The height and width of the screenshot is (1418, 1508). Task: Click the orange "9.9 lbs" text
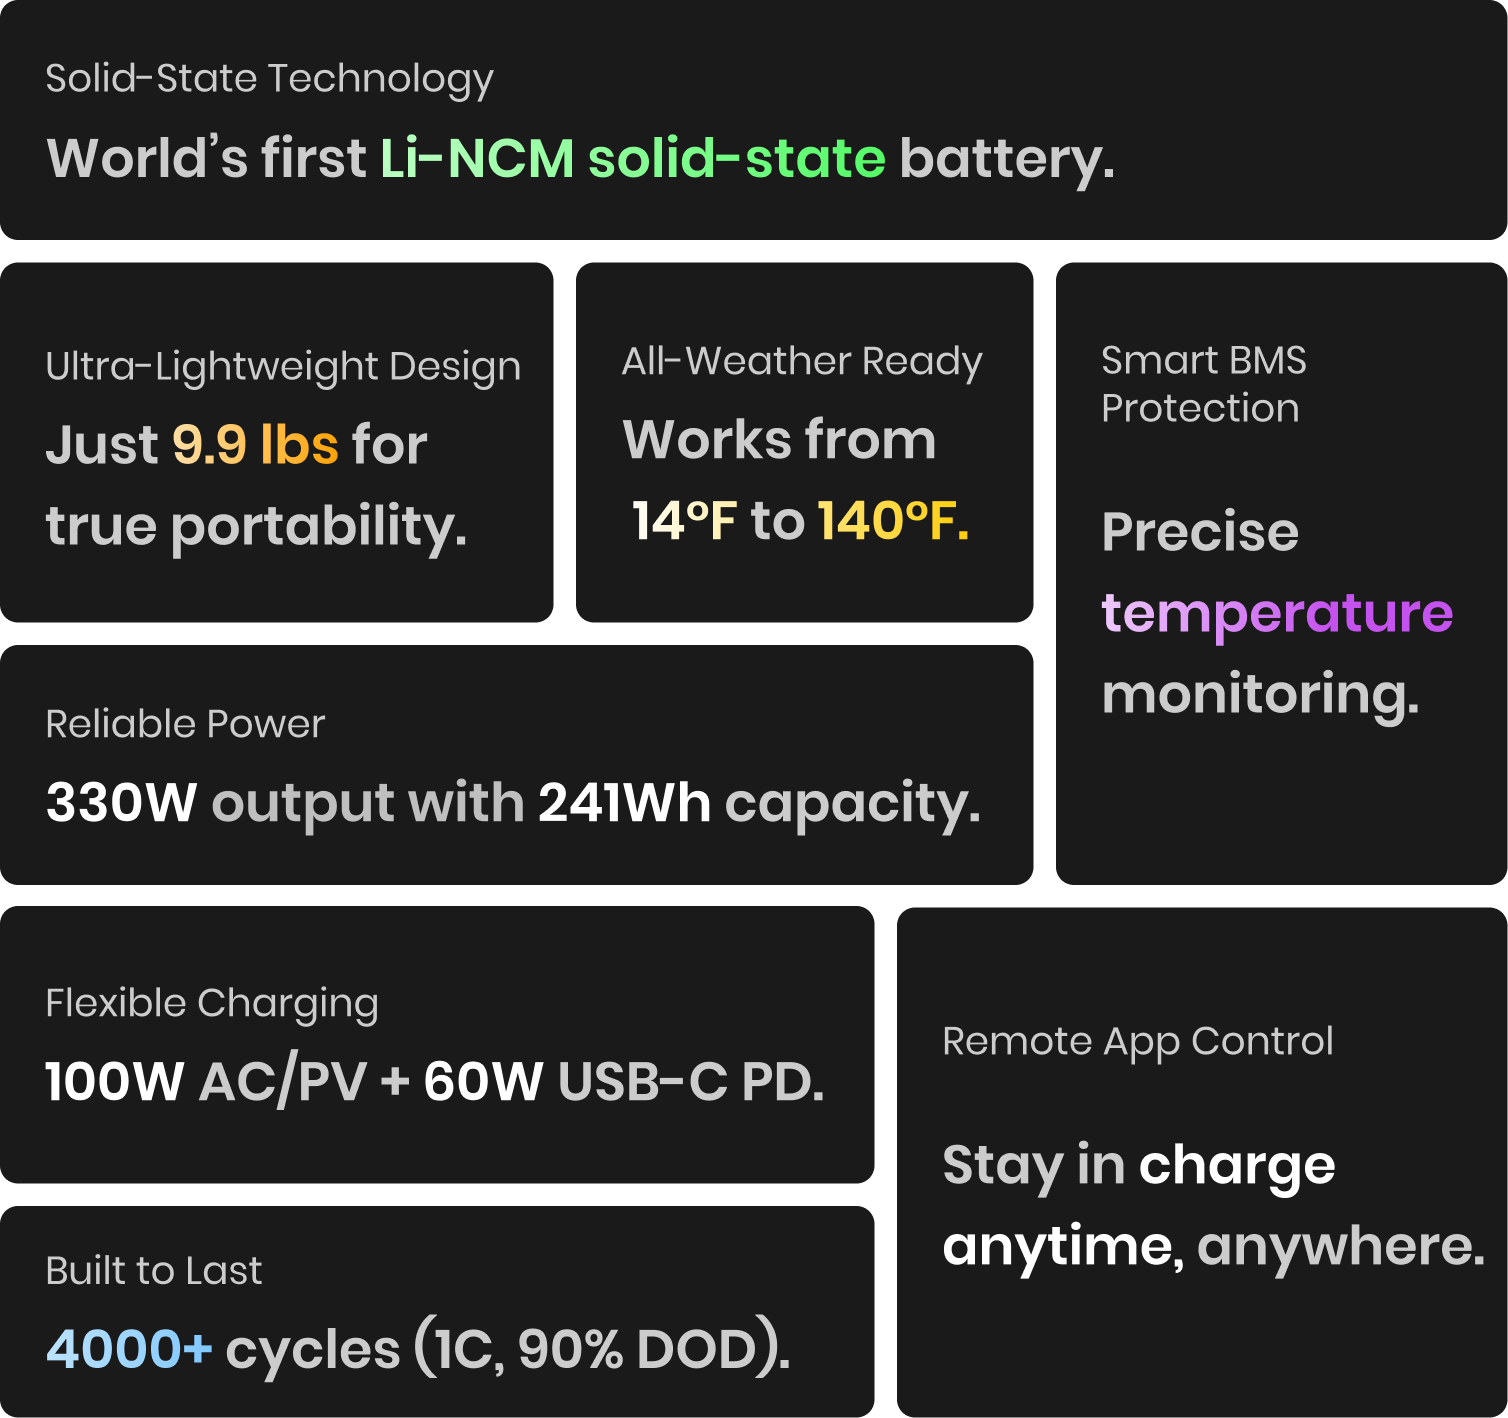pos(255,445)
